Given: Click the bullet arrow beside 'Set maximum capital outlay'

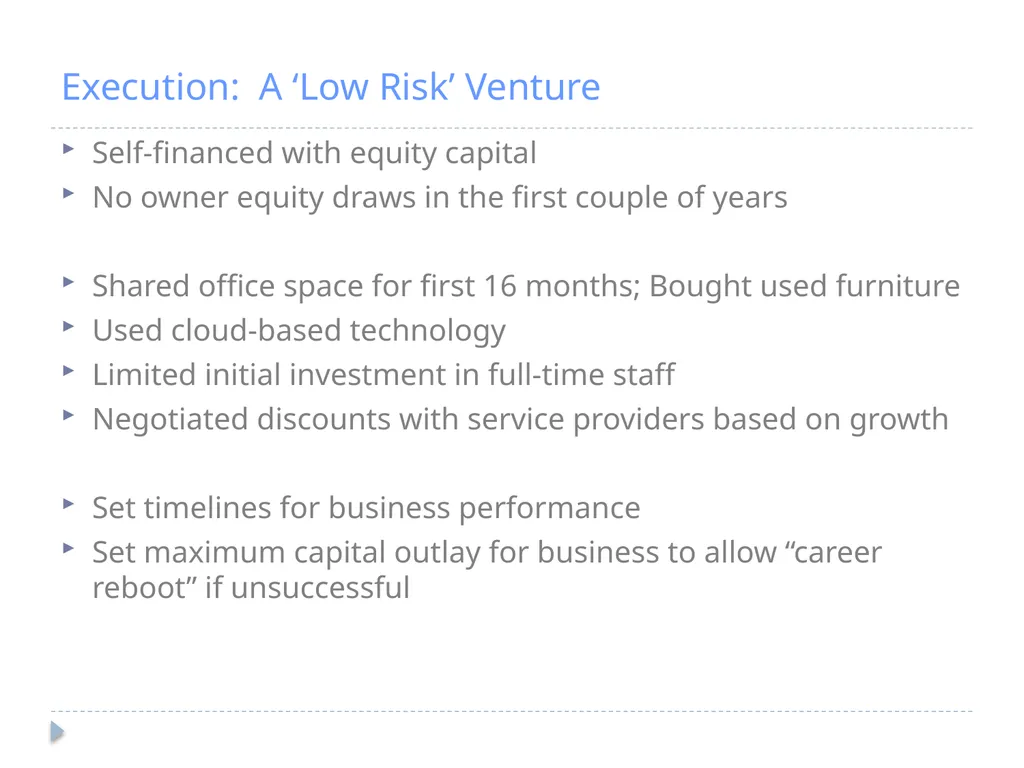Looking at the screenshot, I should point(69,549).
